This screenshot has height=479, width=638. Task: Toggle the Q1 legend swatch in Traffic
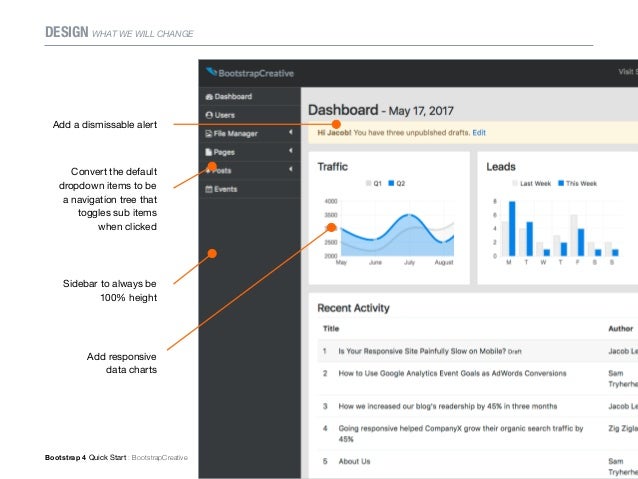coord(369,184)
